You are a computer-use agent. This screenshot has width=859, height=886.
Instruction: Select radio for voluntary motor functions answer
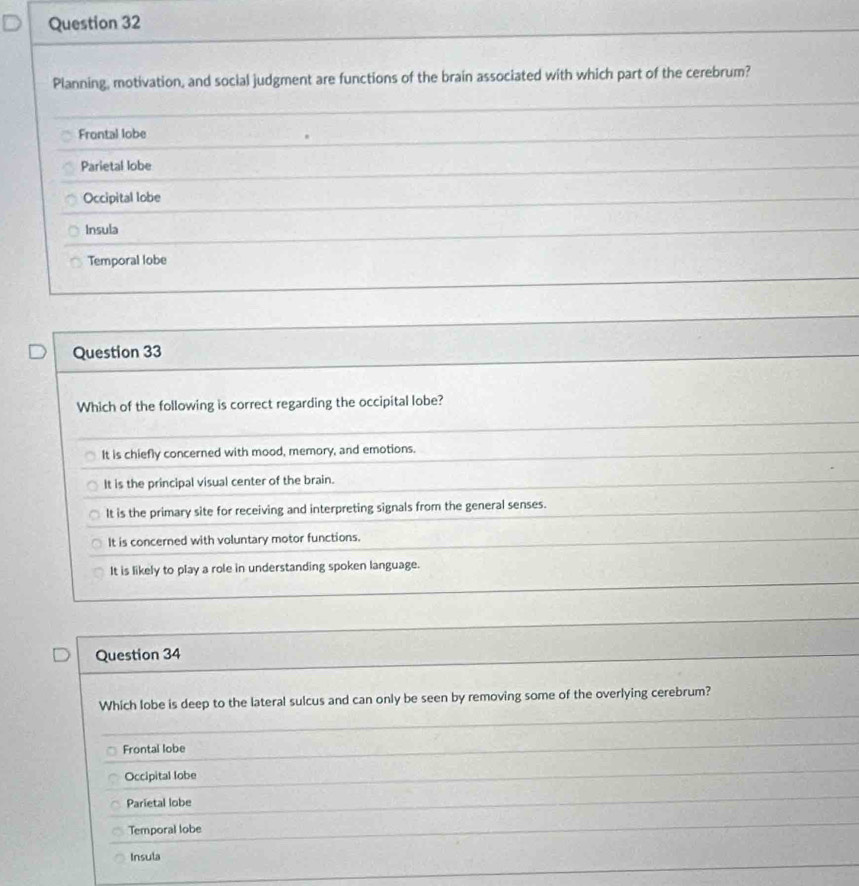tap(97, 539)
